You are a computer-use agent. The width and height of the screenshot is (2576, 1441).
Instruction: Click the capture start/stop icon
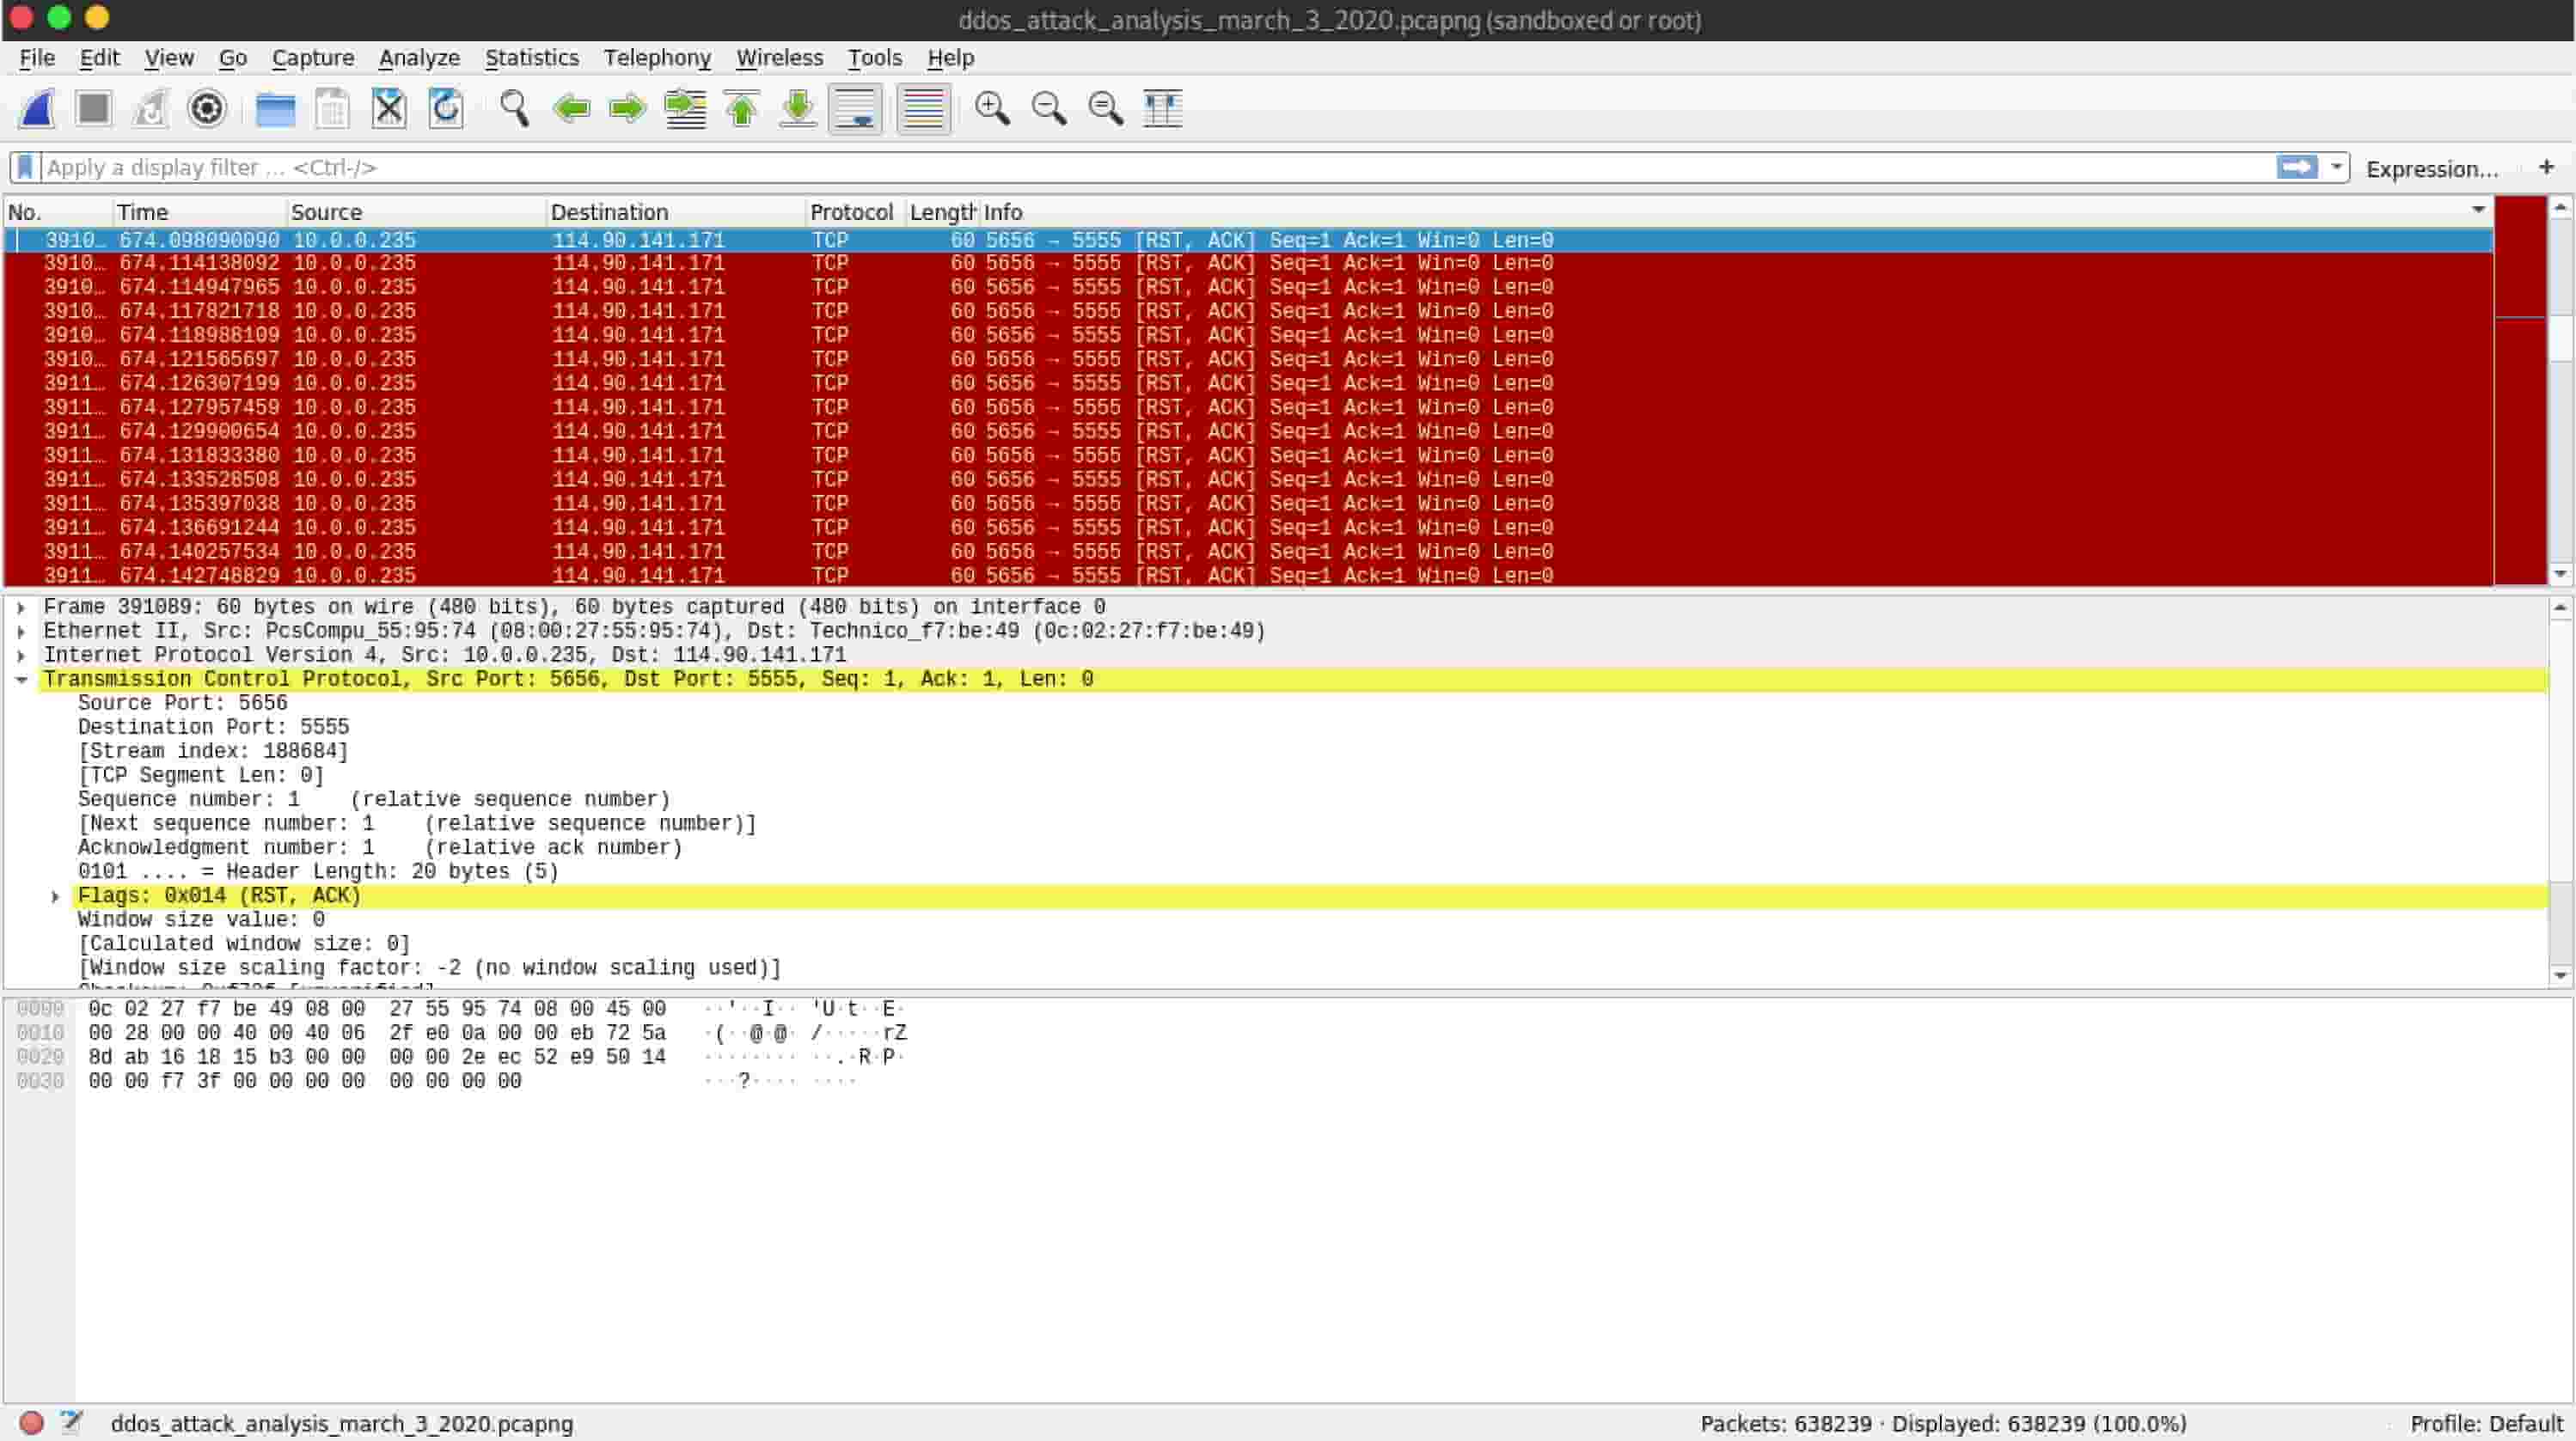point(94,110)
